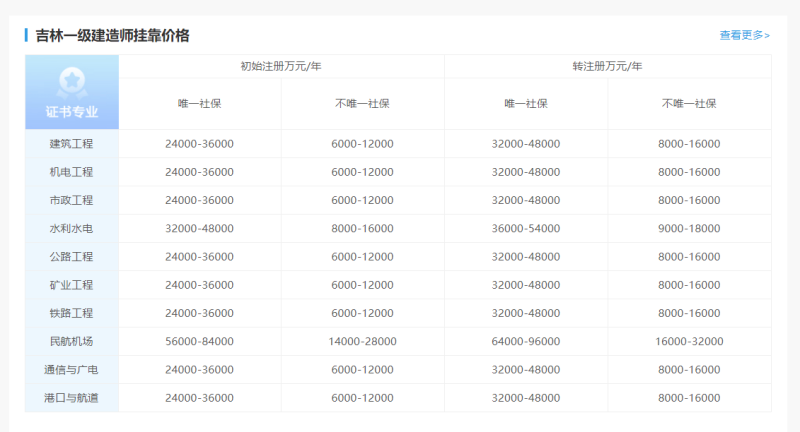Screen dimensions: 800x432
Task: Select the 港口与航道 row label
Action: click(x=71, y=398)
